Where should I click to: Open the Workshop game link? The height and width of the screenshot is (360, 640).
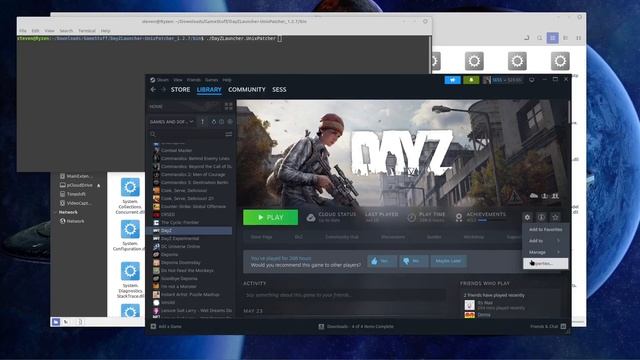(474, 237)
